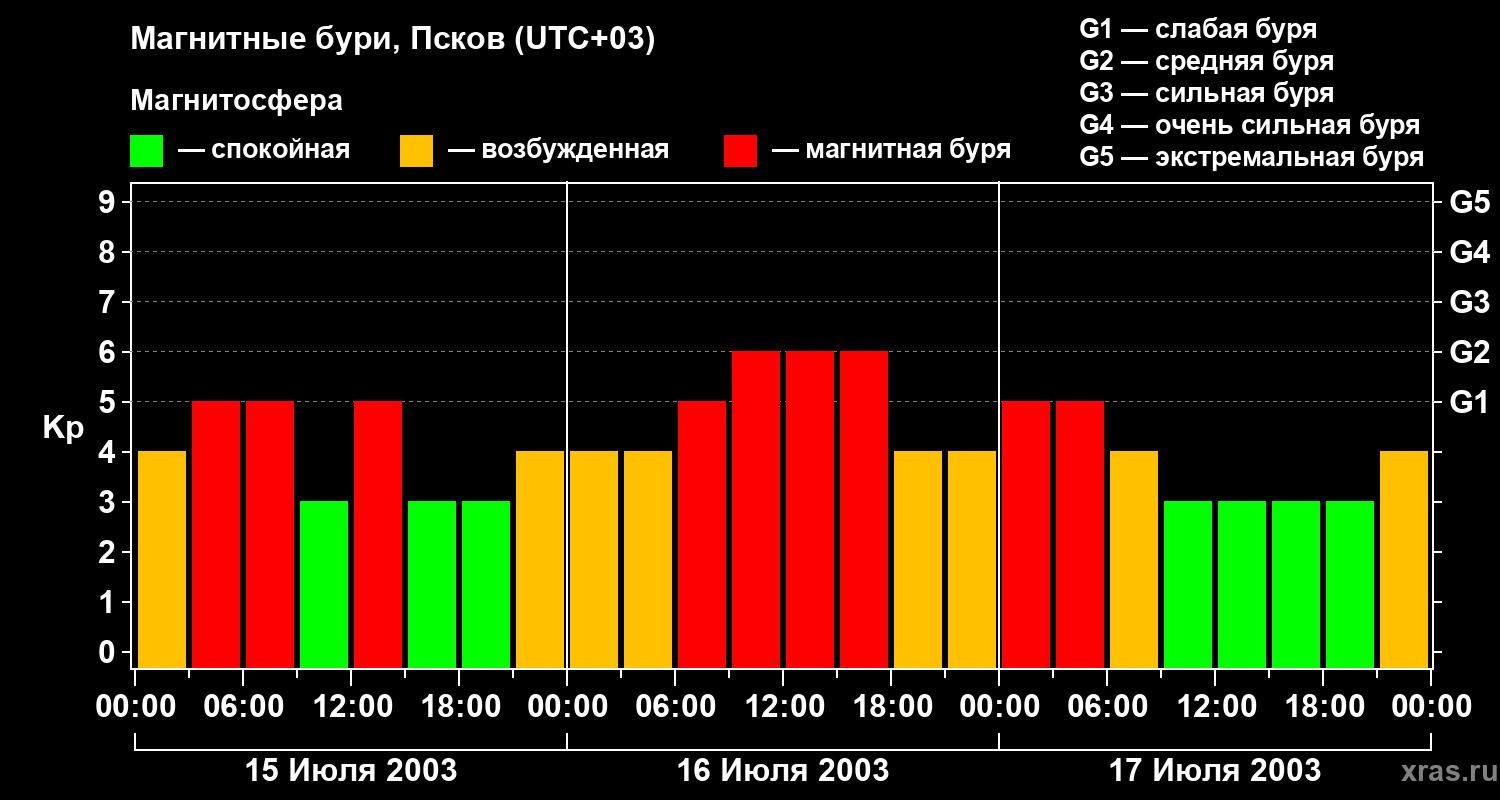
Task: Click the 'G3 — сильная буря' legend text
Action: point(1206,93)
